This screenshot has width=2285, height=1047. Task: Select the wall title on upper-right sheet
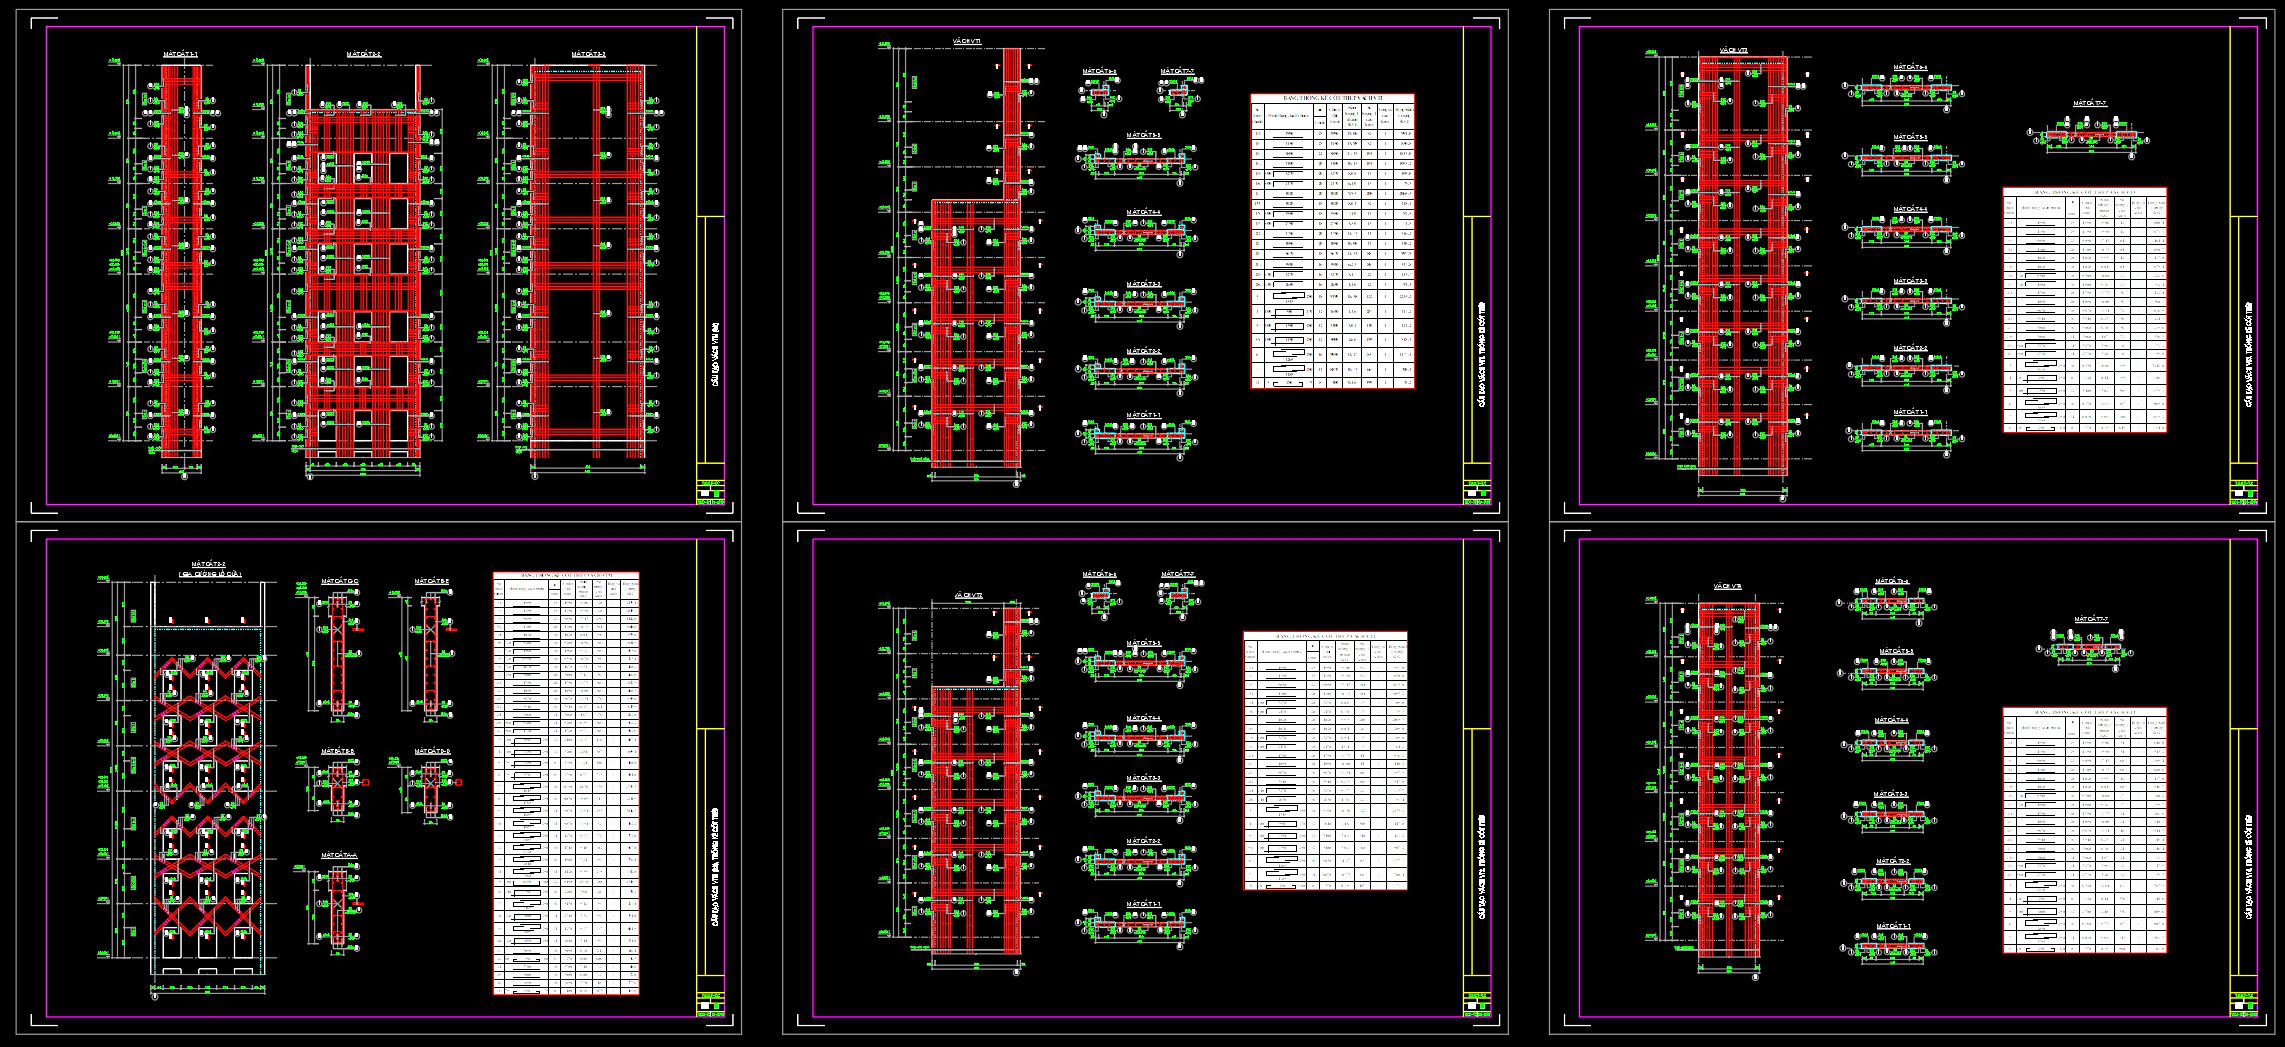[1733, 50]
